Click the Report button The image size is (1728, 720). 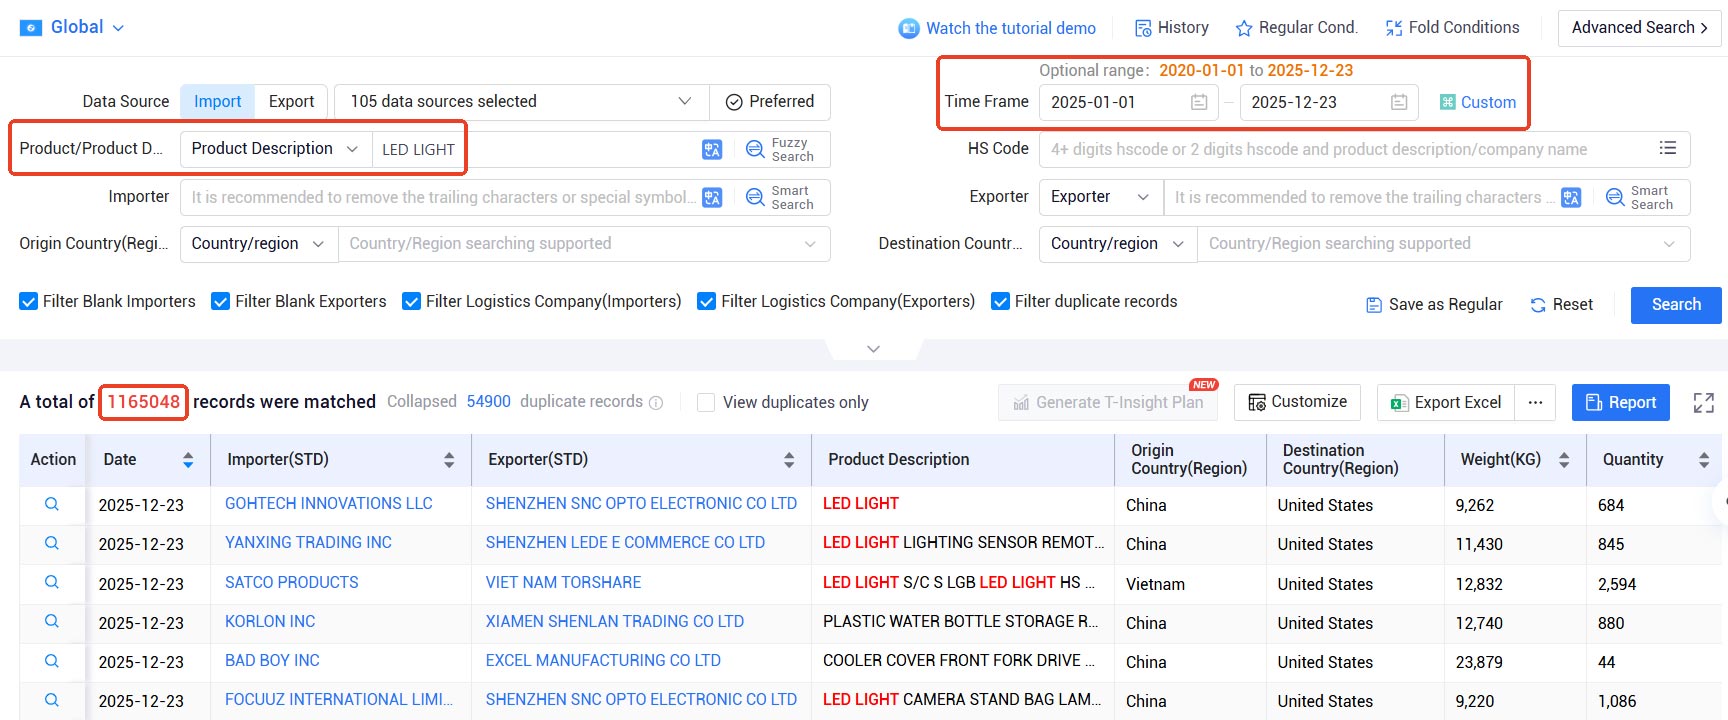coord(1621,402)
